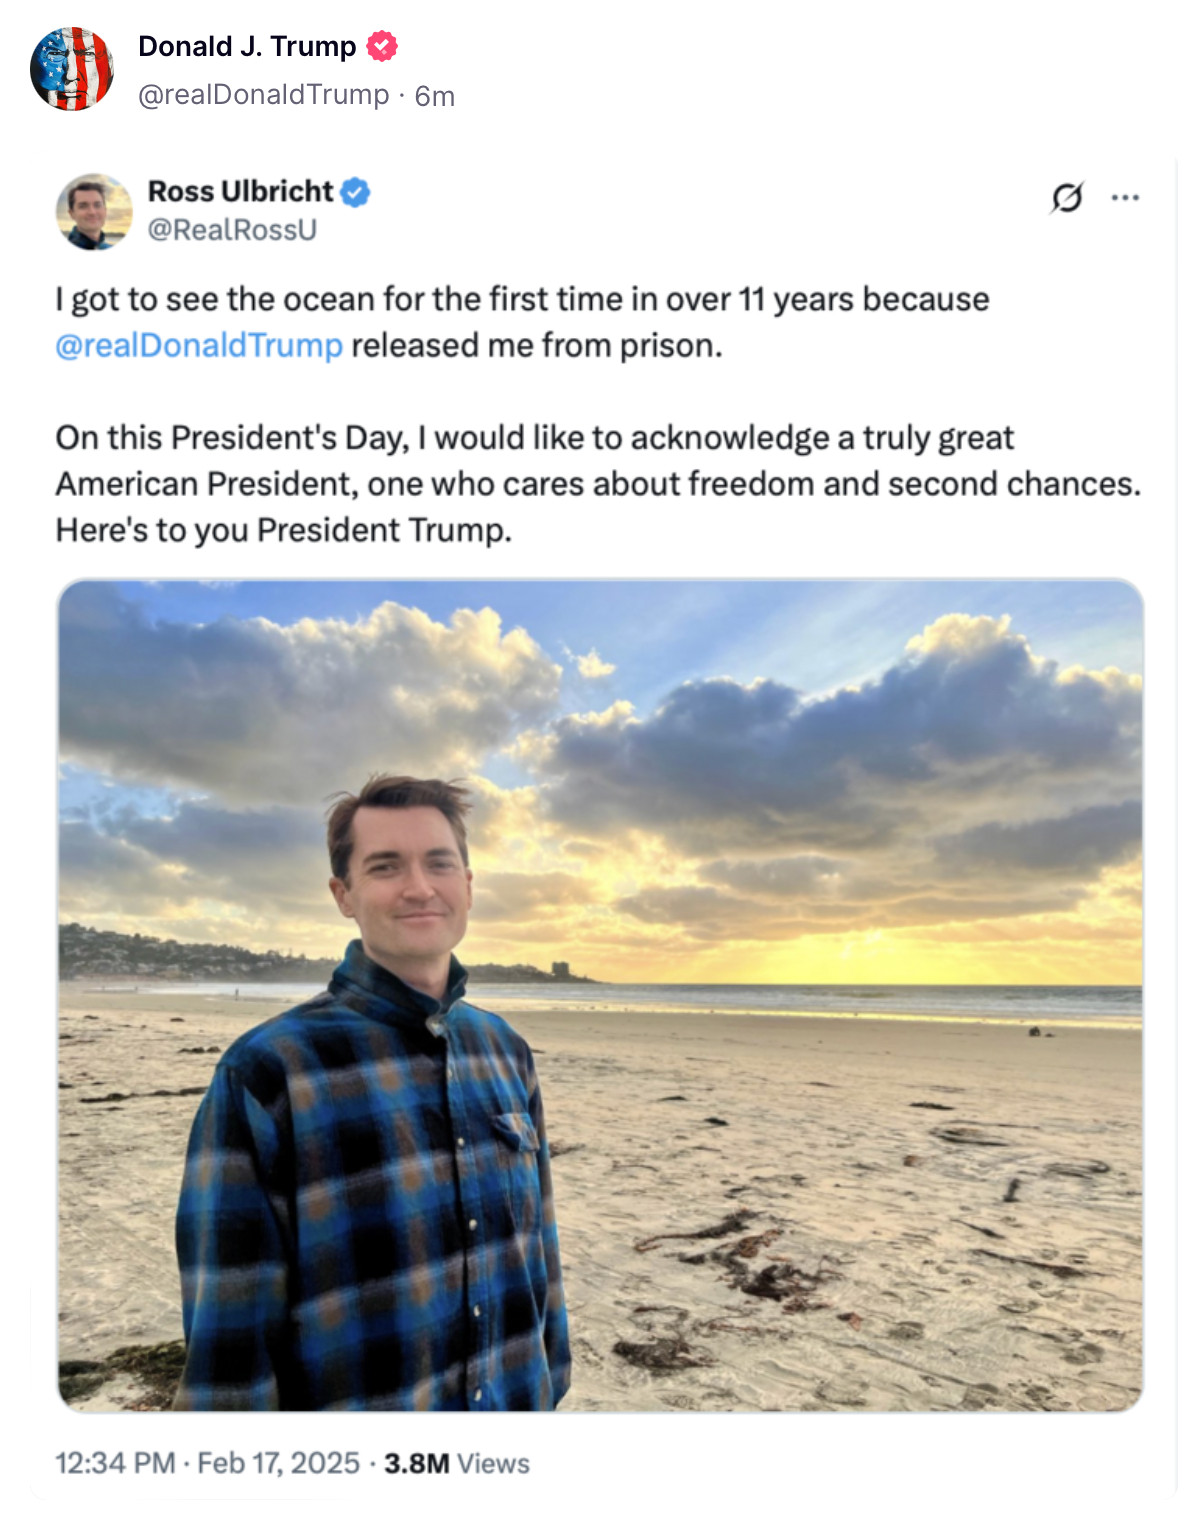Open the beach sunset photo
Viewport: 1204px width, 1528px height.
[600, 995]
